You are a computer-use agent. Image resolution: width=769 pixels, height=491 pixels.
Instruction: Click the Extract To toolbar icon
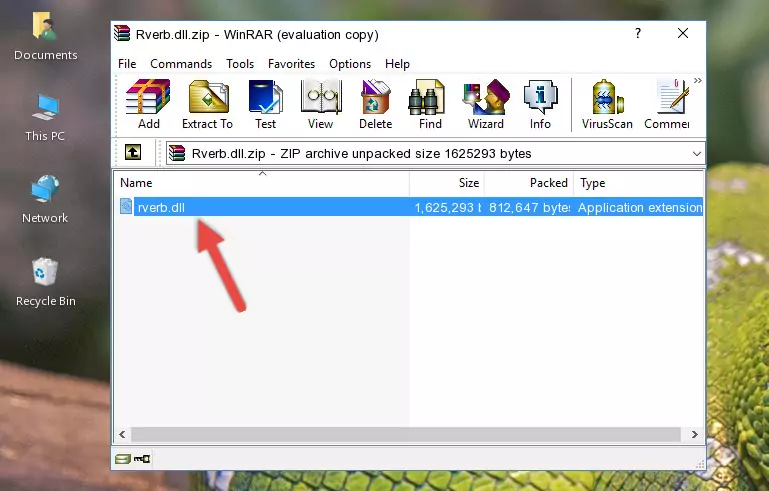[x=207, y=104]
